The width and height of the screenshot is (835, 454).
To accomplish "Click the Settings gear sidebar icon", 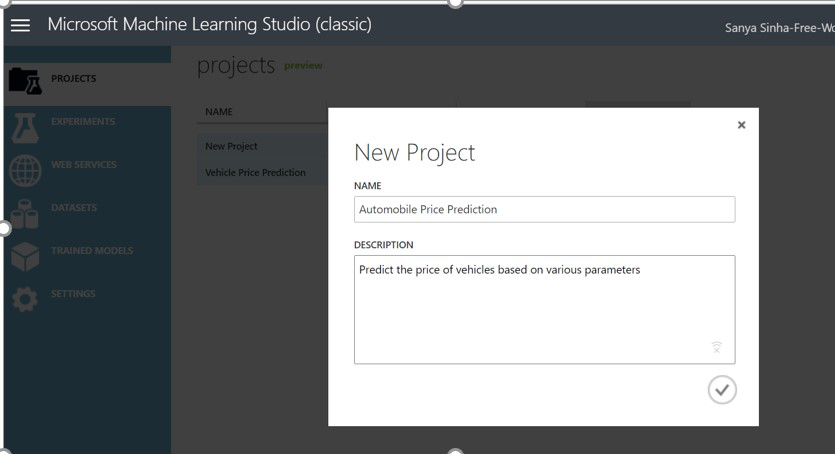I will point(24,298).
